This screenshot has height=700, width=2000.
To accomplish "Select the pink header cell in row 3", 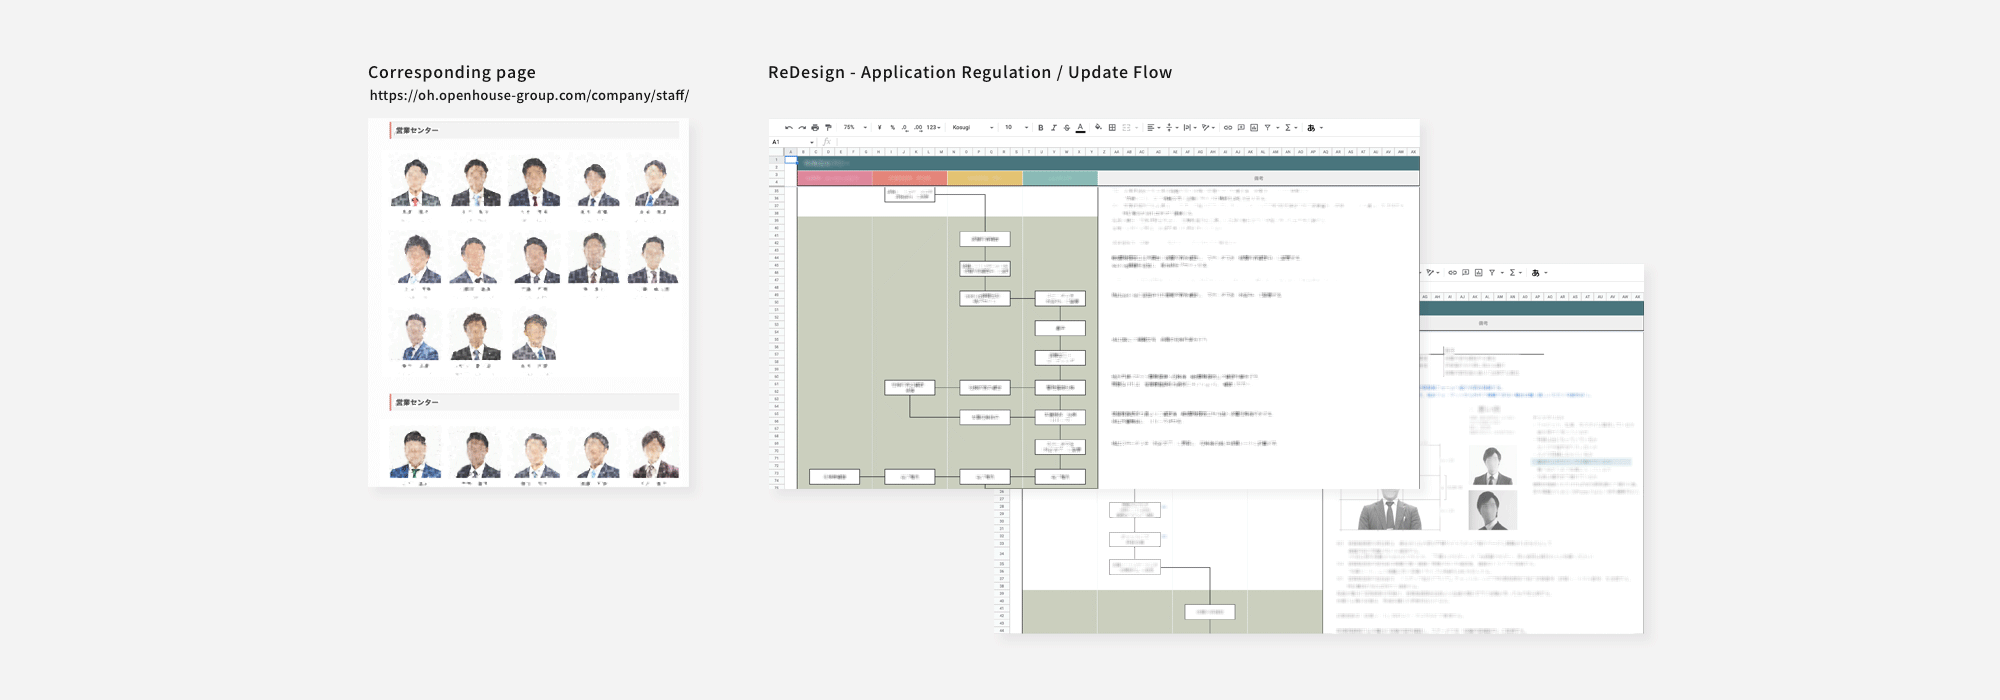I will pyautogui.click(x=835, y=178).
